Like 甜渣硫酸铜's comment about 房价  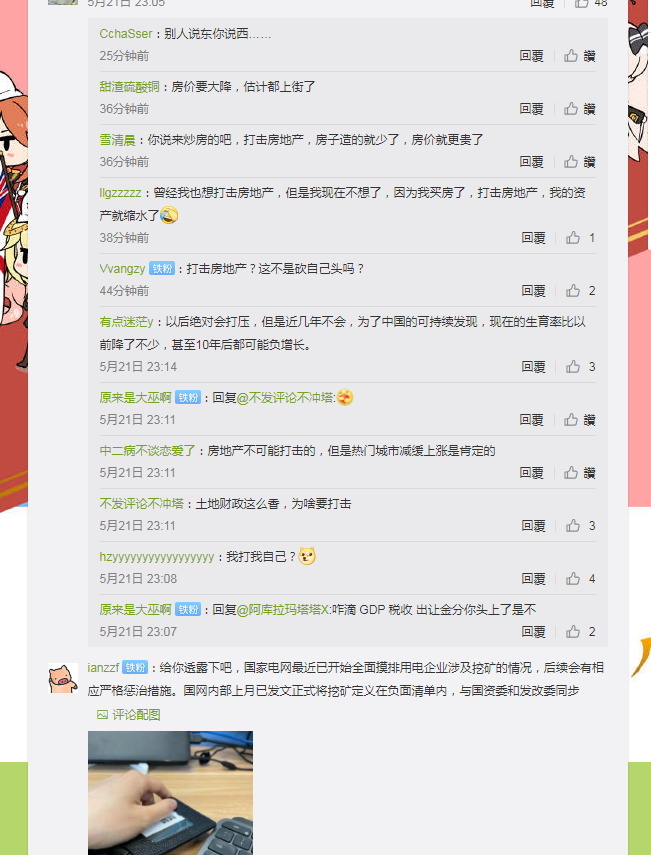(x=571, y=109)
